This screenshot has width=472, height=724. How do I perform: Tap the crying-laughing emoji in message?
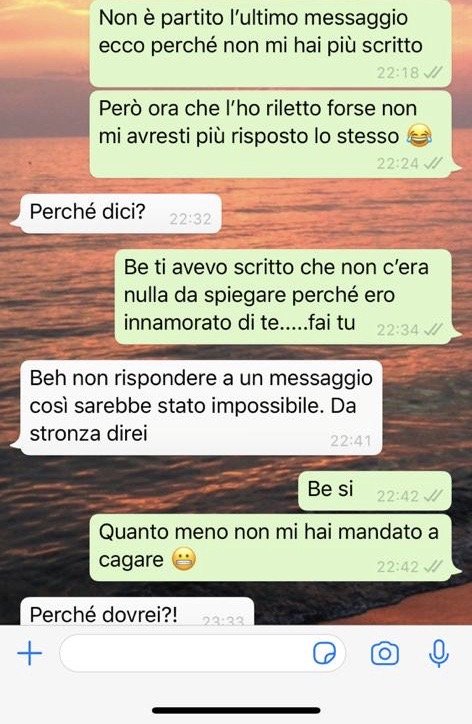419,136
